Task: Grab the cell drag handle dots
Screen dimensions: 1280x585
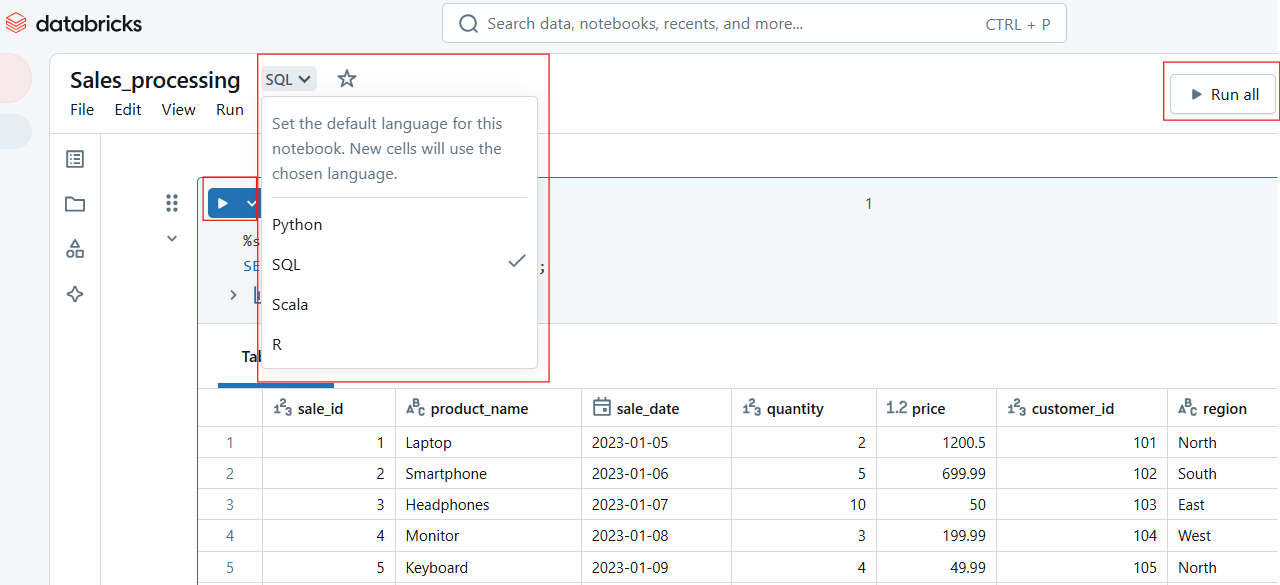Action: [172, 204]
